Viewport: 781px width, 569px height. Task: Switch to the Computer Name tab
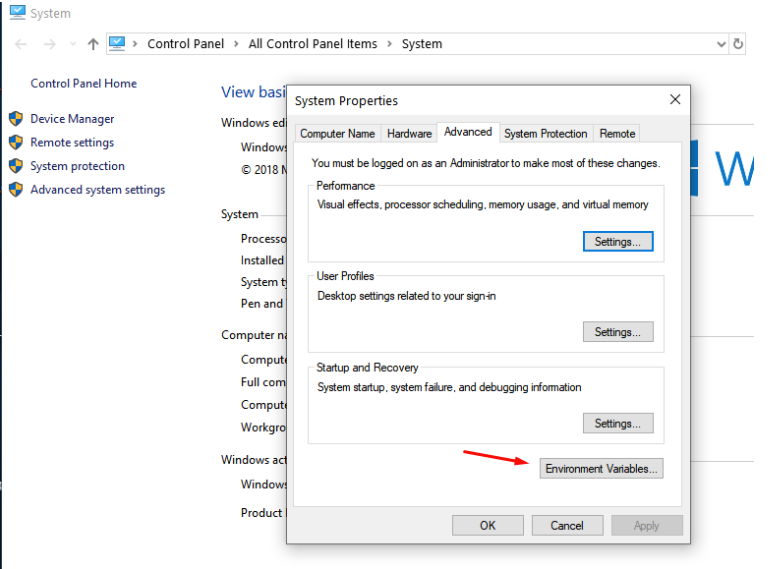tap(337, 134)
